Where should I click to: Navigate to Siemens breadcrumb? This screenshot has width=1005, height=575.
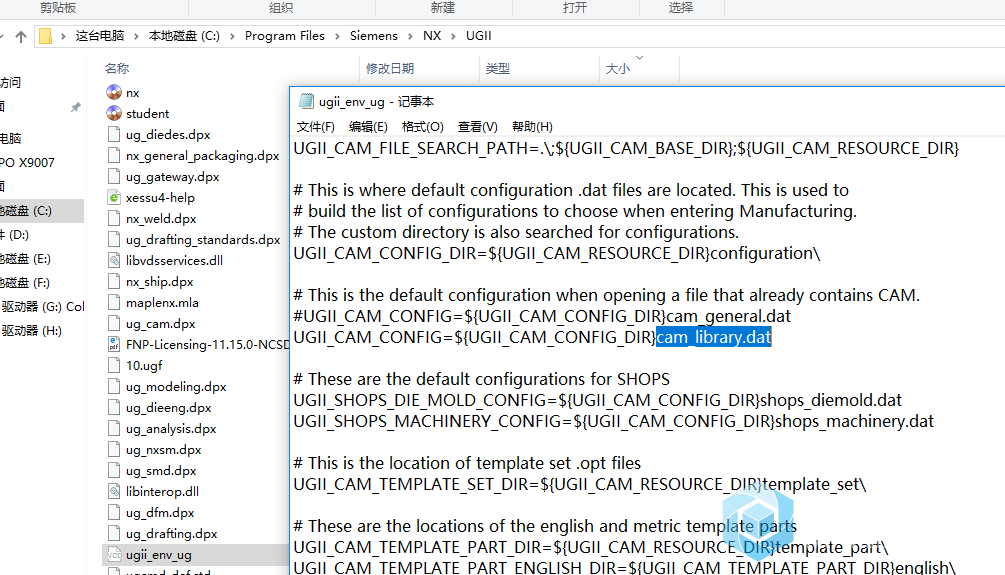[x=374, y=36]
